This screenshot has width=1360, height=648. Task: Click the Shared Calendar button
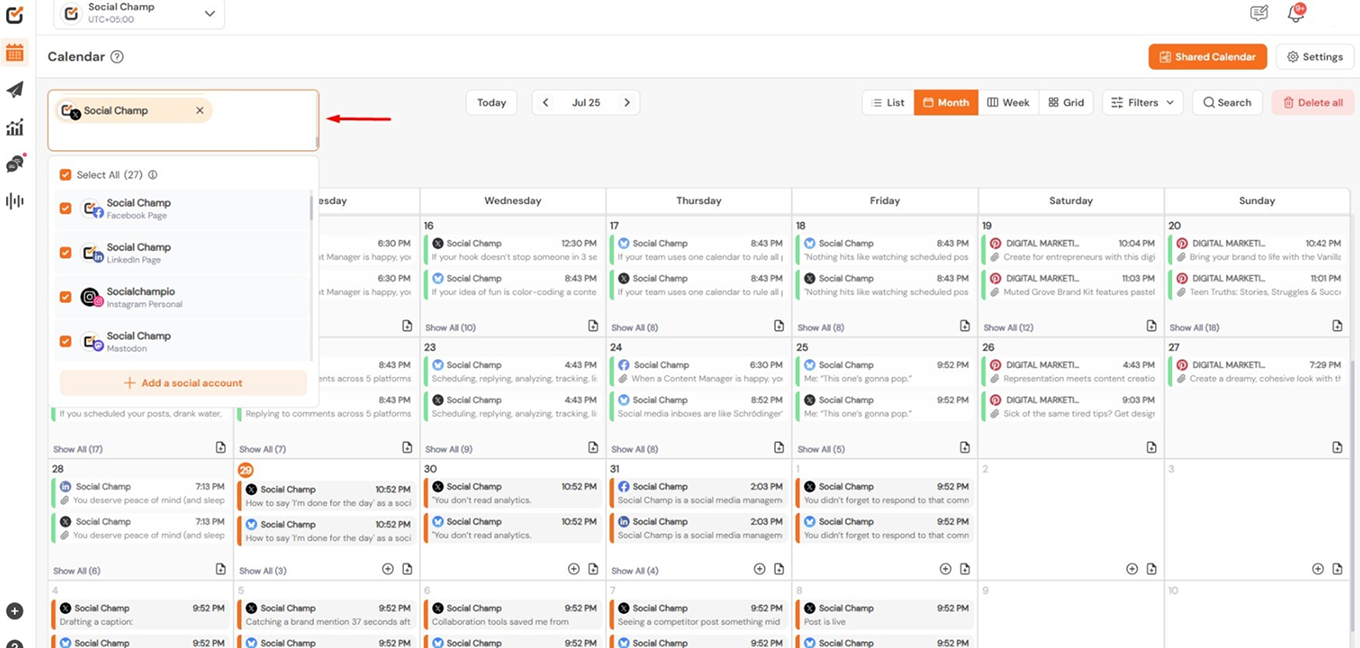click(1207, 57)
